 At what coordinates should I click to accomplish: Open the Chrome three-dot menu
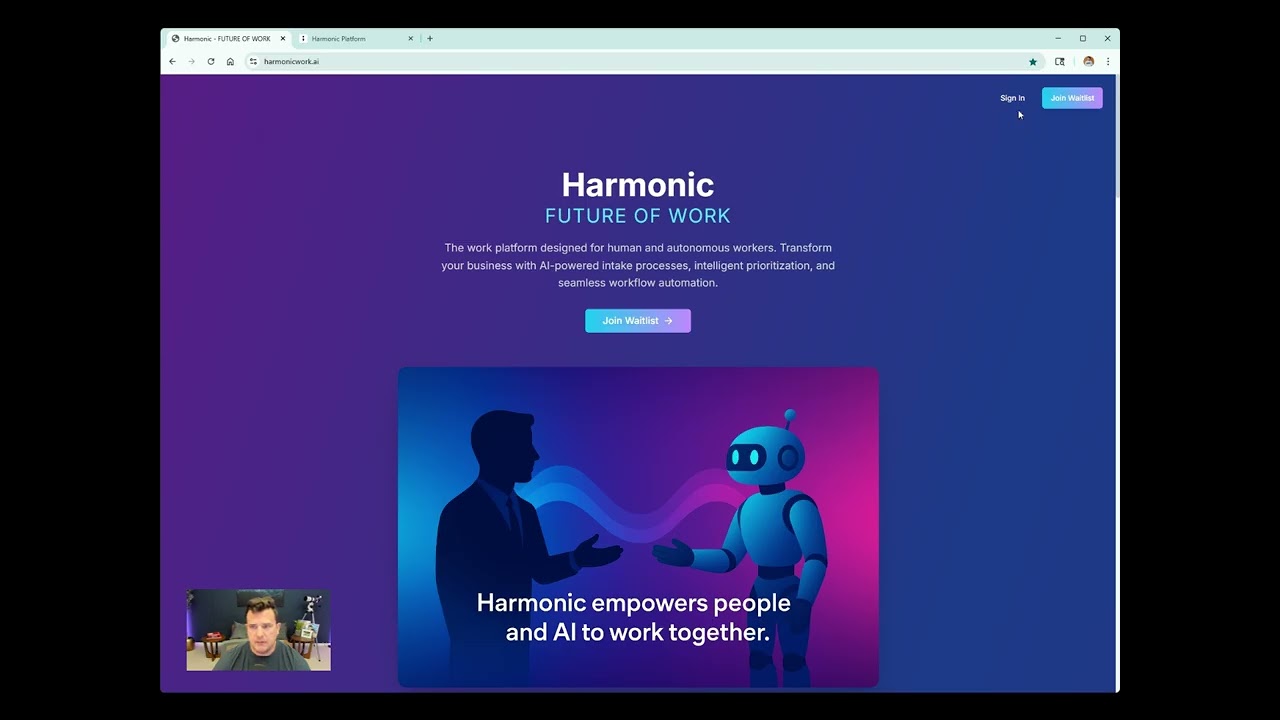tap(1108, 61)
